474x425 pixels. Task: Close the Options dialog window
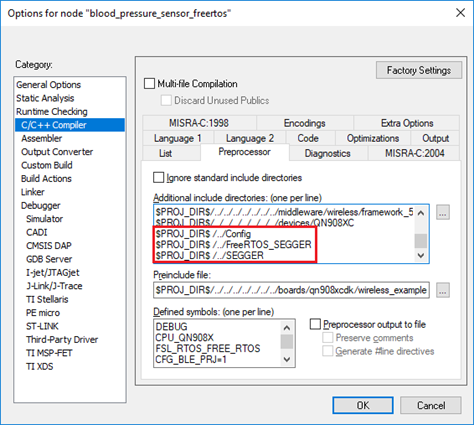[x=460, y=13]
